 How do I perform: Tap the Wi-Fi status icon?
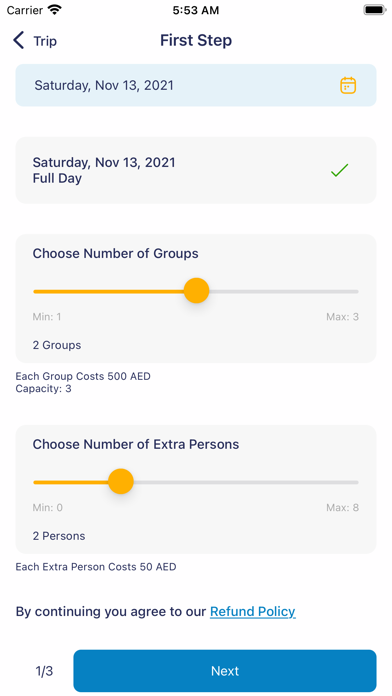[55, 10]
